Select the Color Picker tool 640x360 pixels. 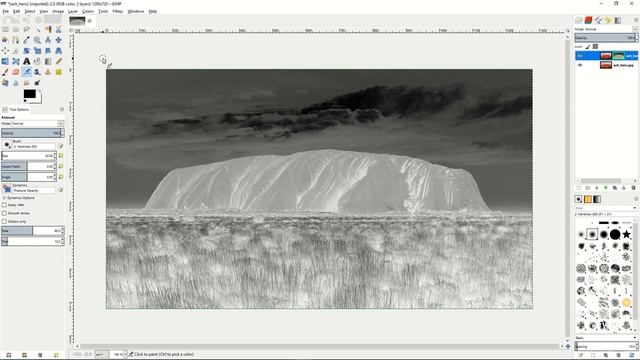[x=27, y=40]
